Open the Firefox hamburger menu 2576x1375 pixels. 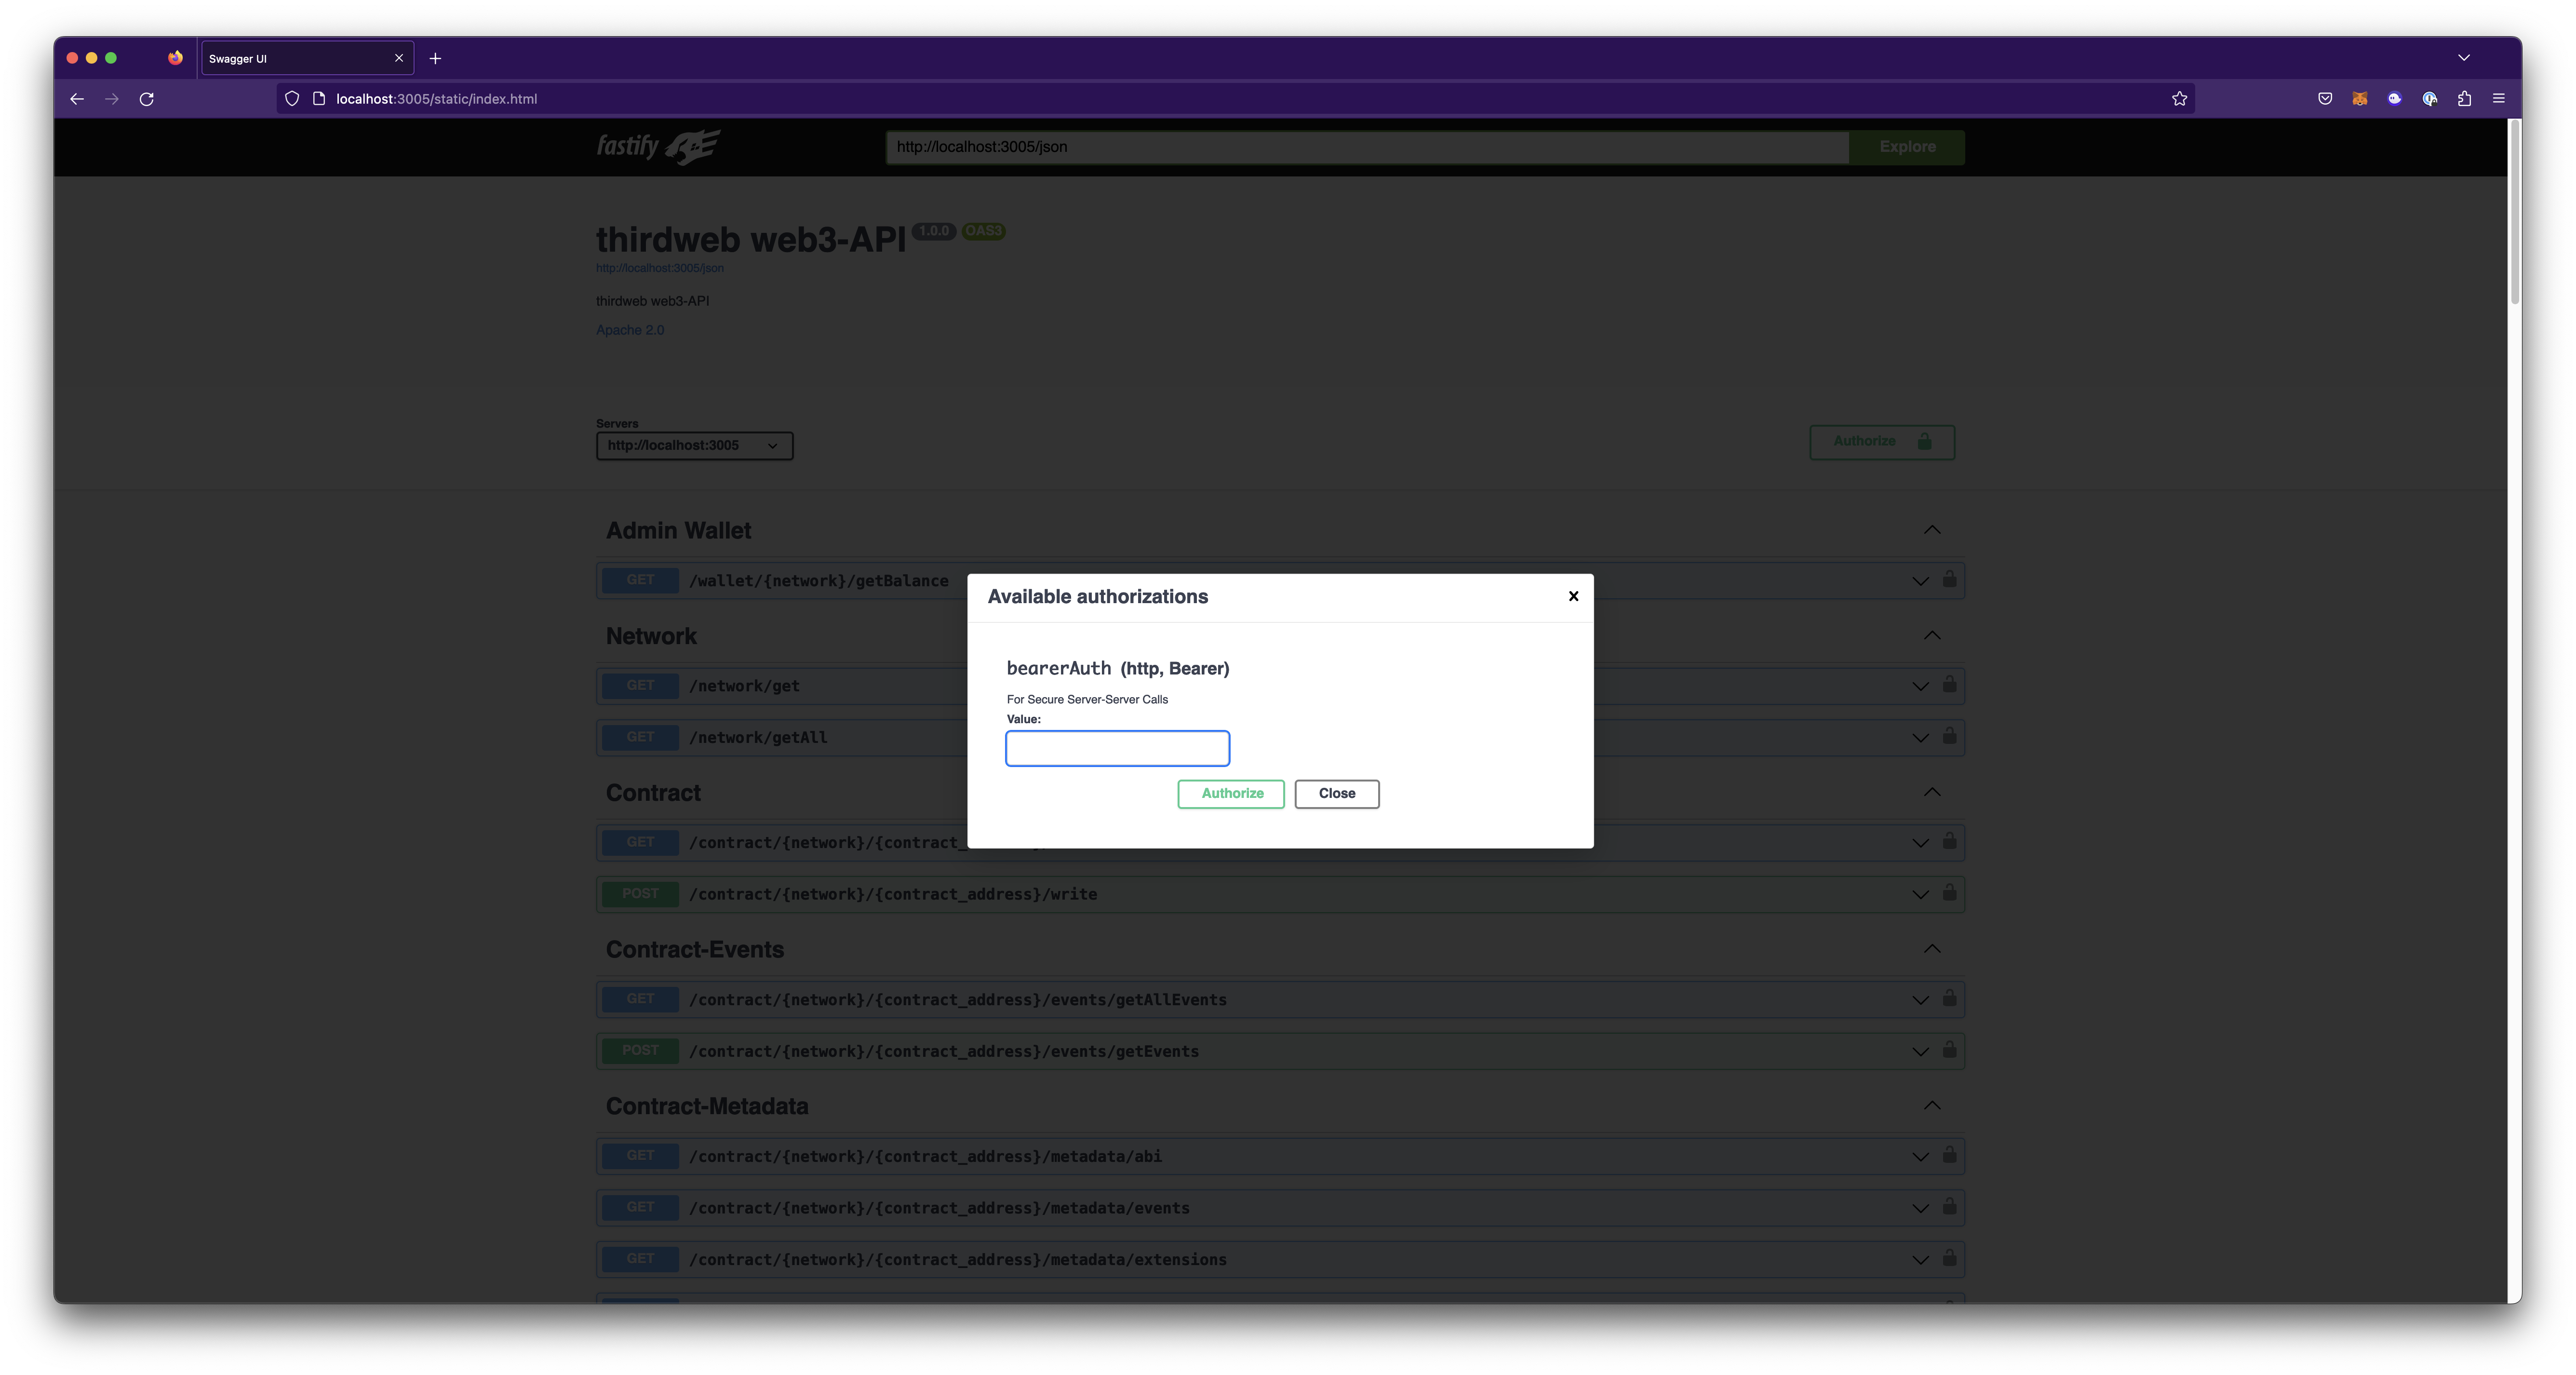tap(2498, 99)
